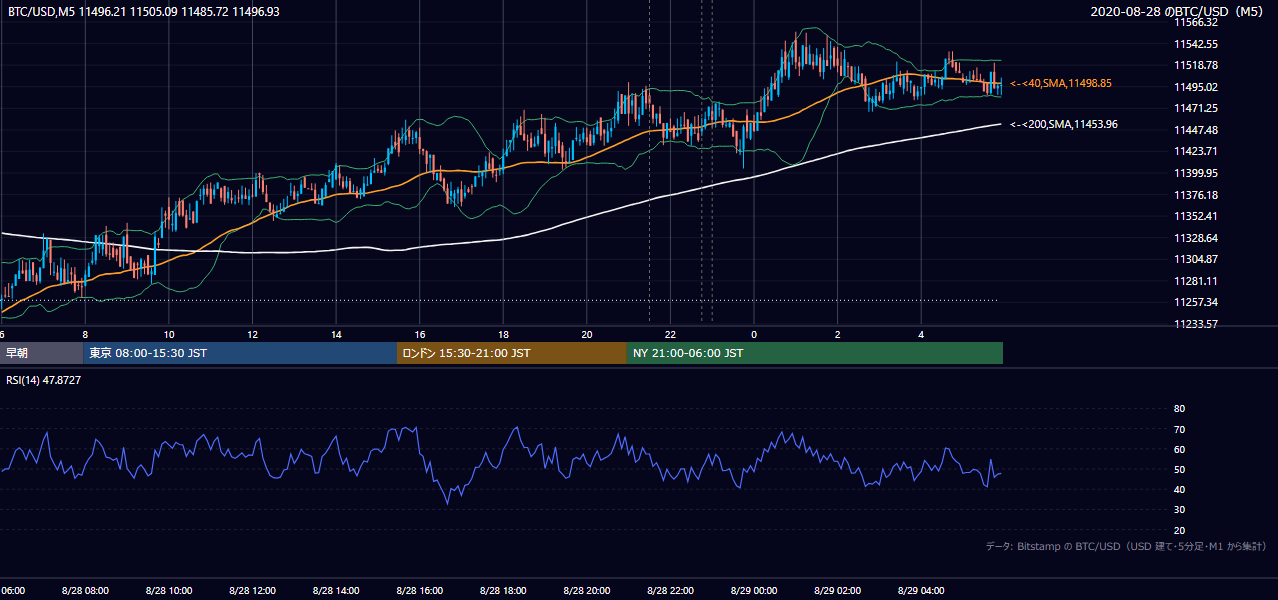Image resolution: width=1278 pixels, height=600 pixels.
Task: Click price axis value 11447.48
Action: point(1195,130)
